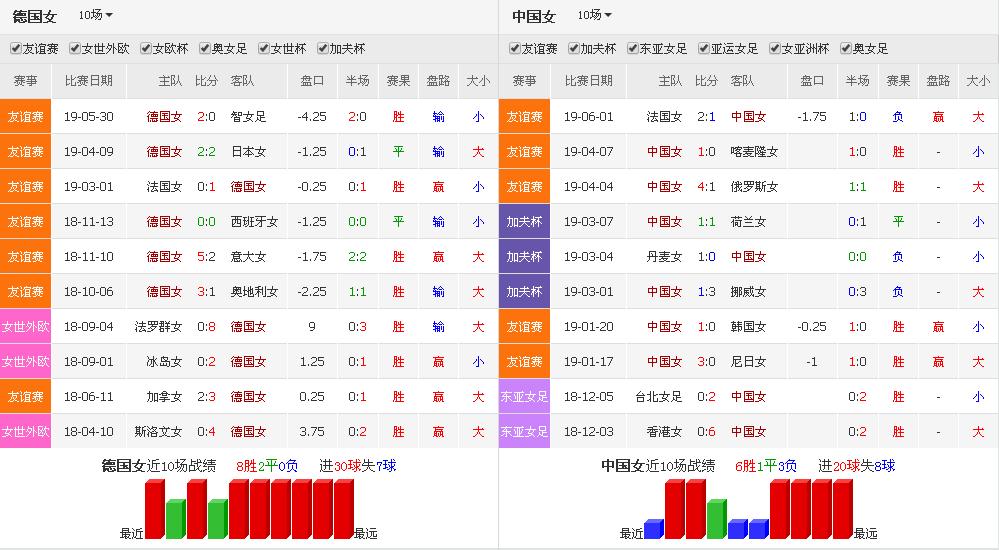
Task: Select the 喀麦隆女 team name
Action: point(754,152)
